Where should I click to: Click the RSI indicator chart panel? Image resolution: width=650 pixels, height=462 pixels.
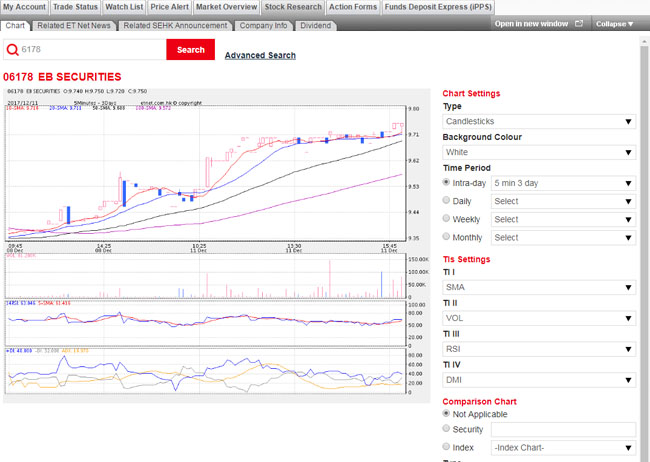[x=206, y=323]
